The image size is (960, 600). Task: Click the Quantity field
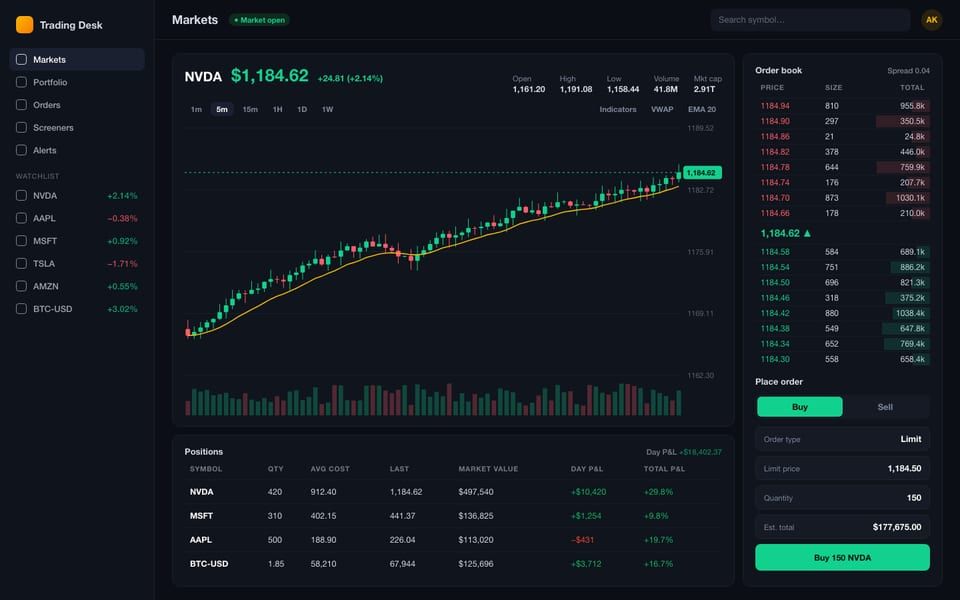842,498
